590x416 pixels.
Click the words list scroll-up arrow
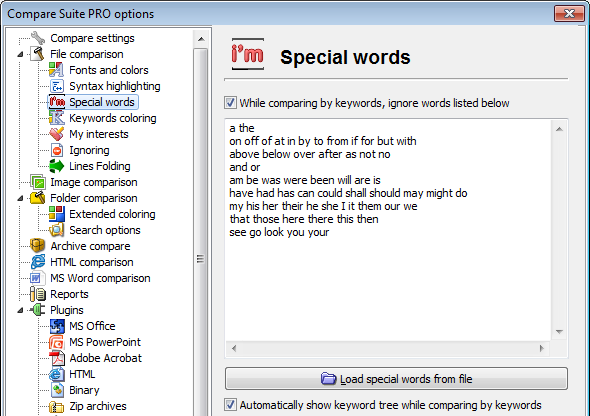[x=559, y=129]
